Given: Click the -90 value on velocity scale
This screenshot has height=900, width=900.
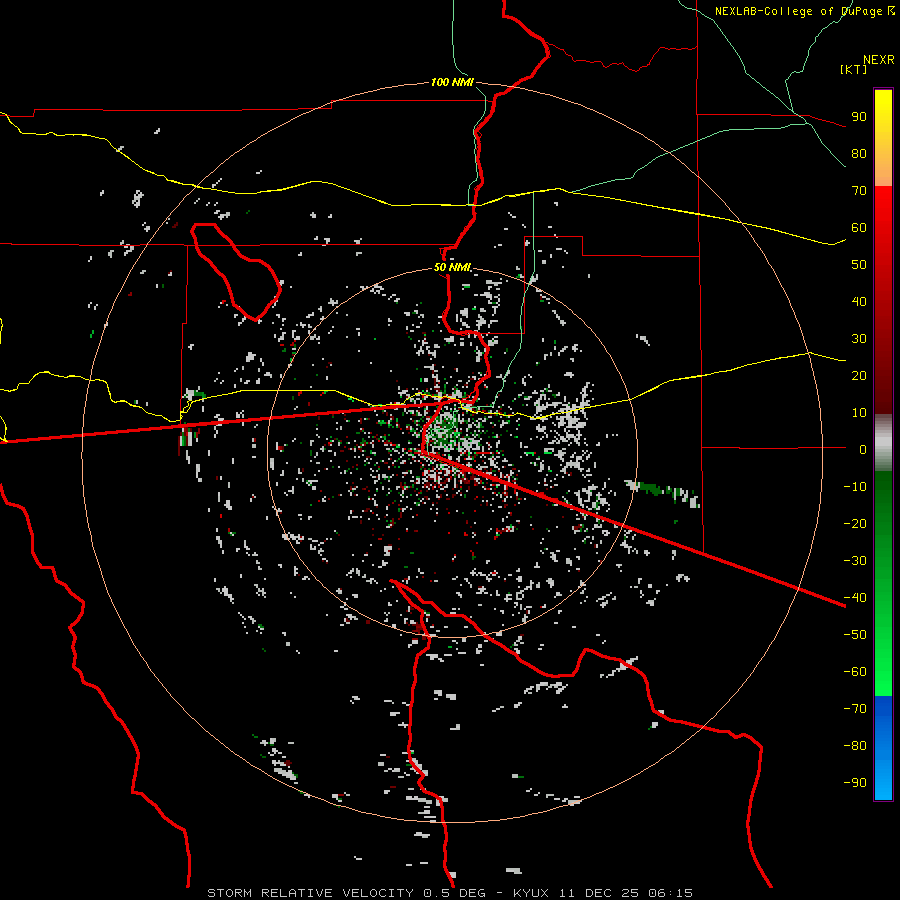Looking at the screenshot, I should click(855, 783).
